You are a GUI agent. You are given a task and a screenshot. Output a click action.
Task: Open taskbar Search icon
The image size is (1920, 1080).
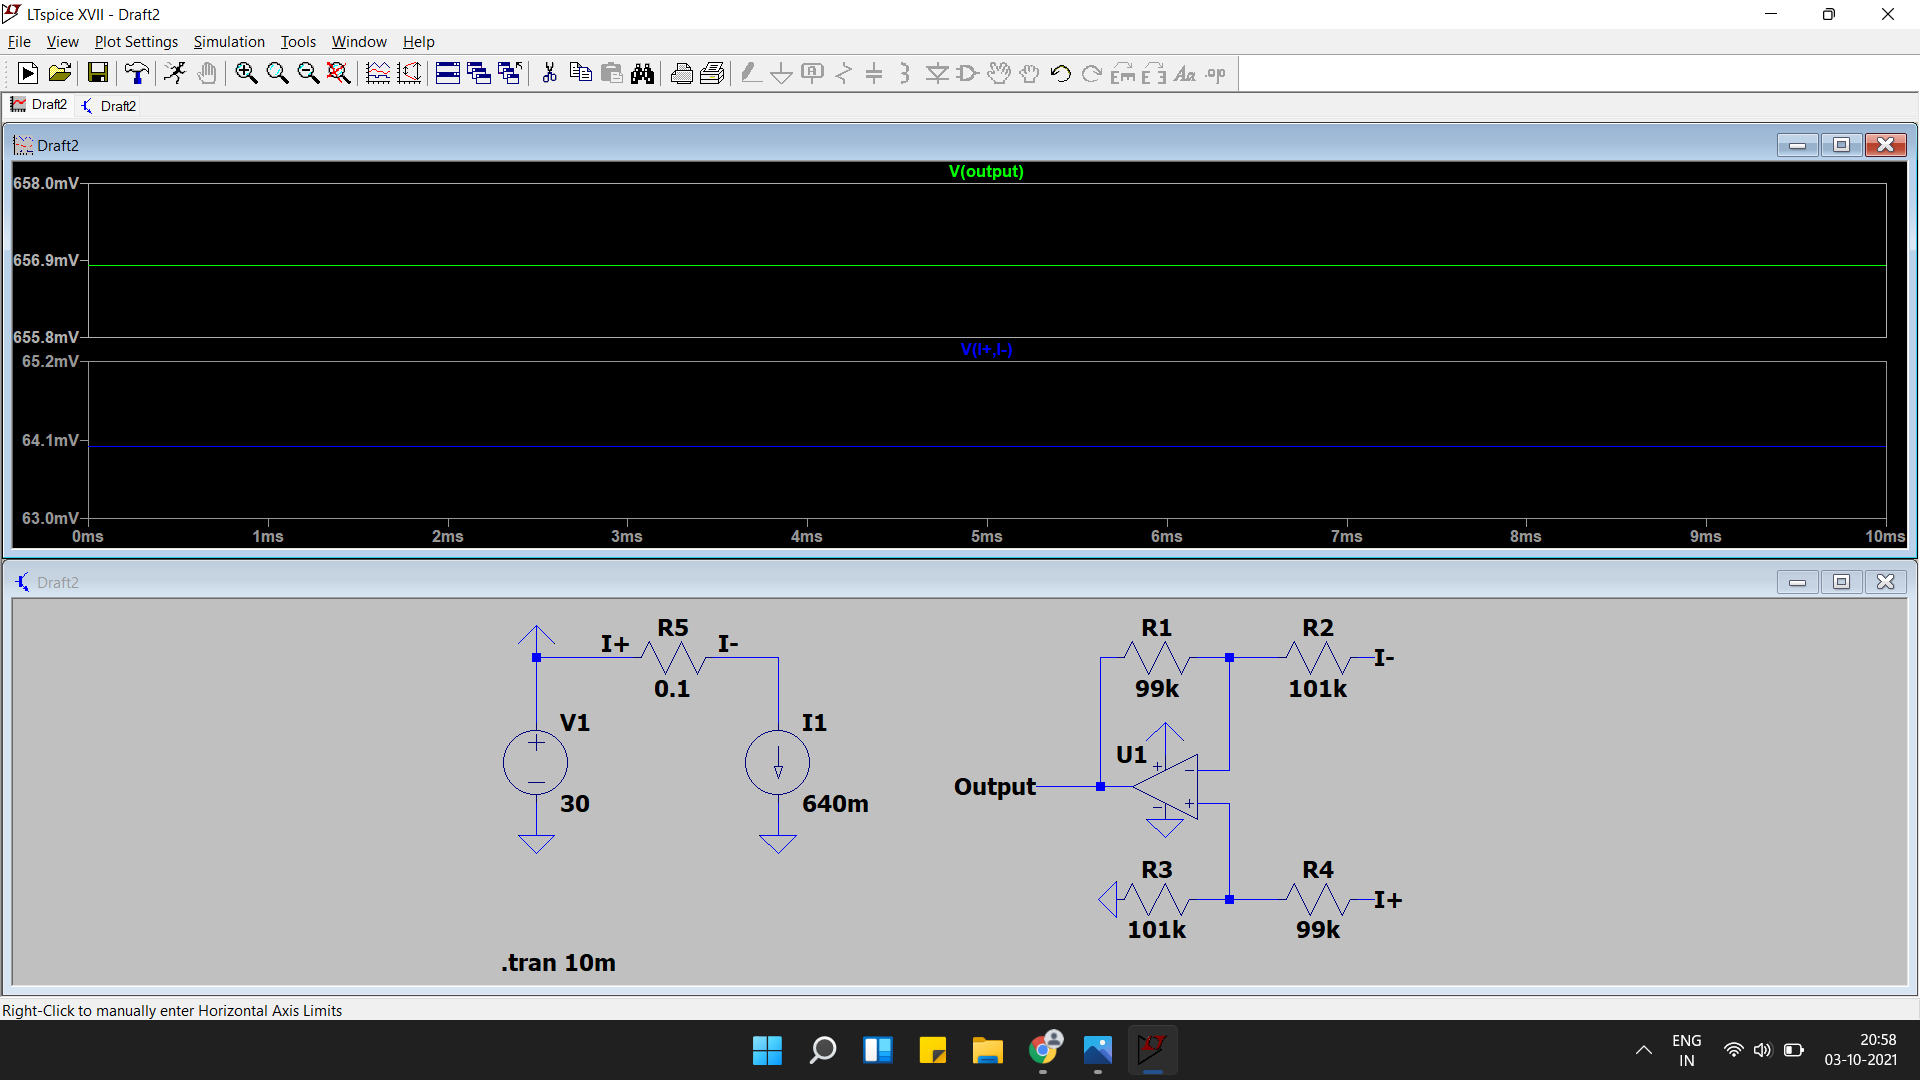(x=822, y=1050)
